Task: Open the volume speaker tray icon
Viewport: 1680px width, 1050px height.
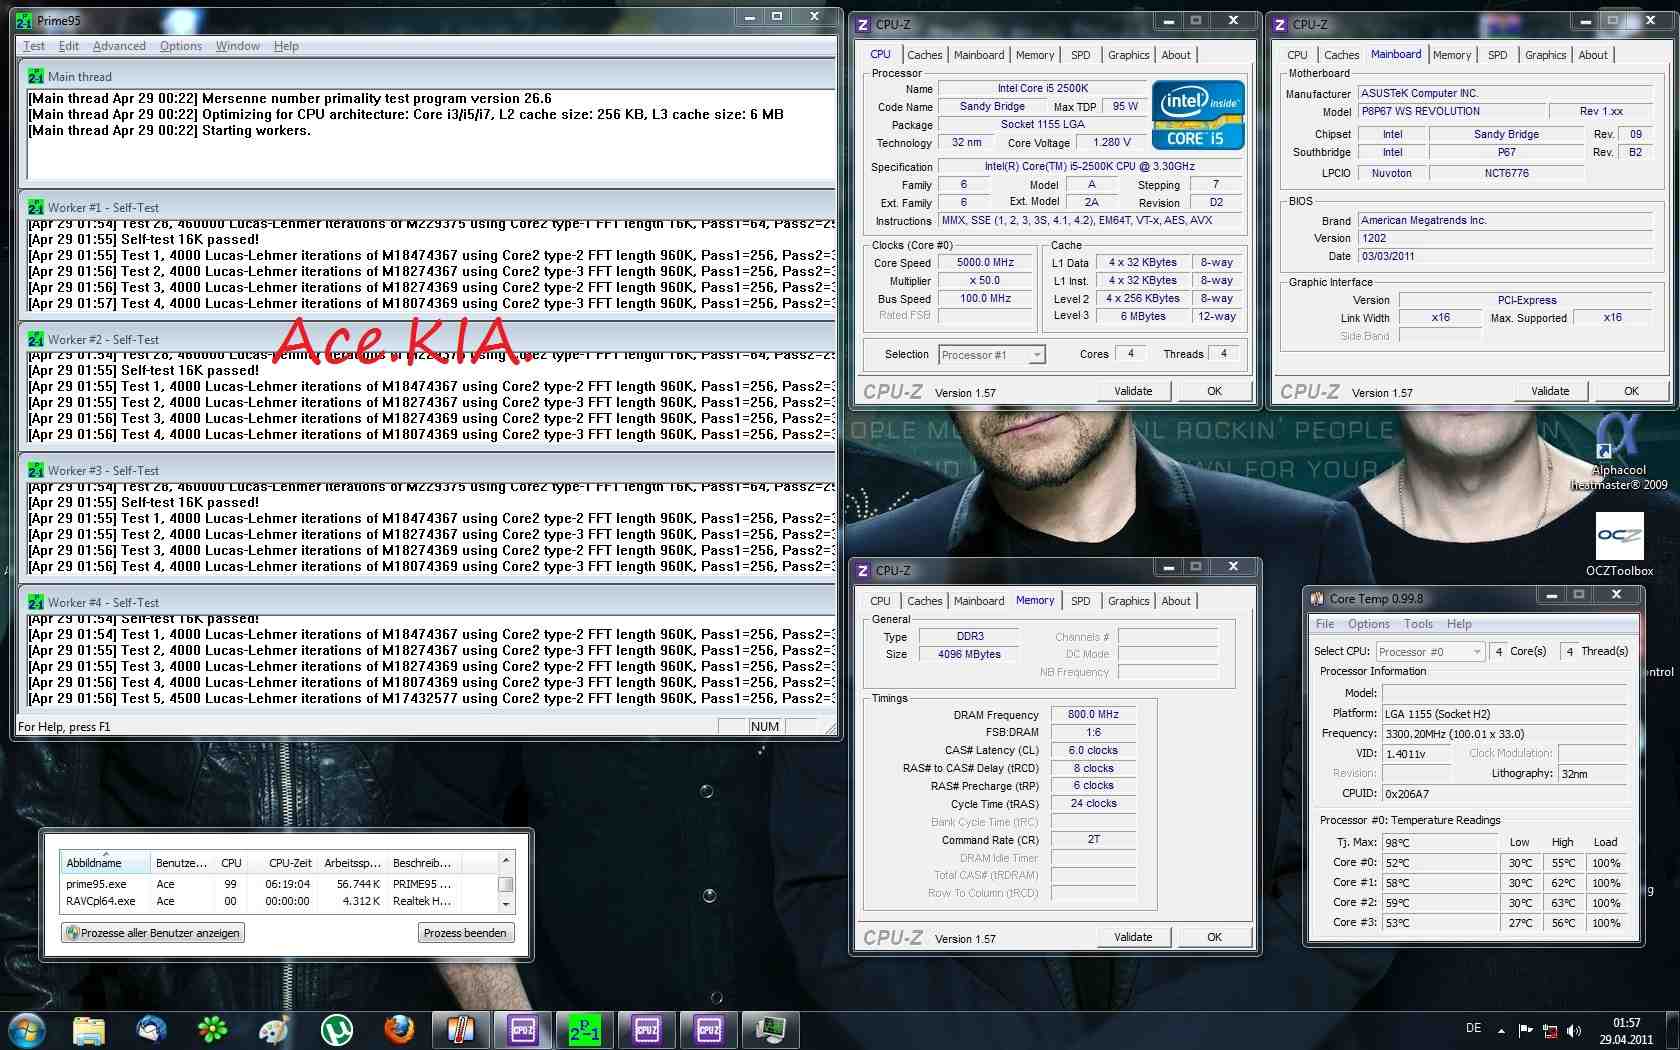Action: [x=1574, y=1030]
